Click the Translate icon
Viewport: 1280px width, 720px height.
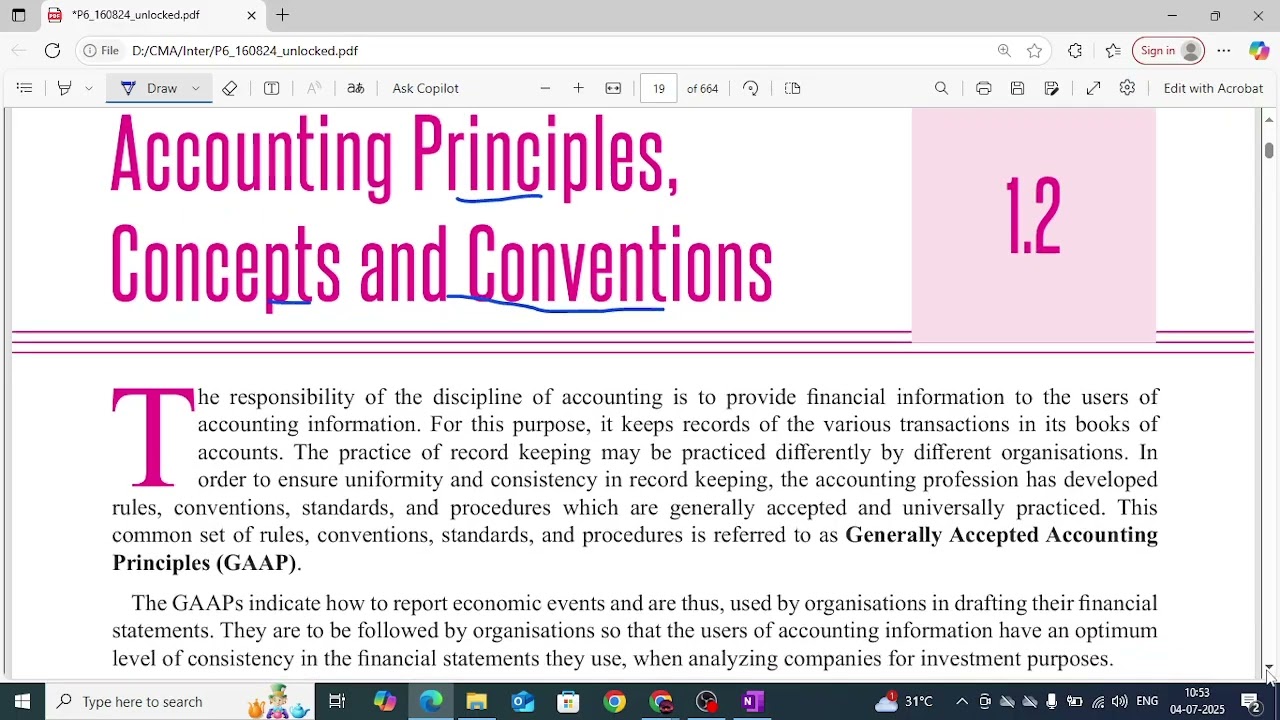pos(355,88)
